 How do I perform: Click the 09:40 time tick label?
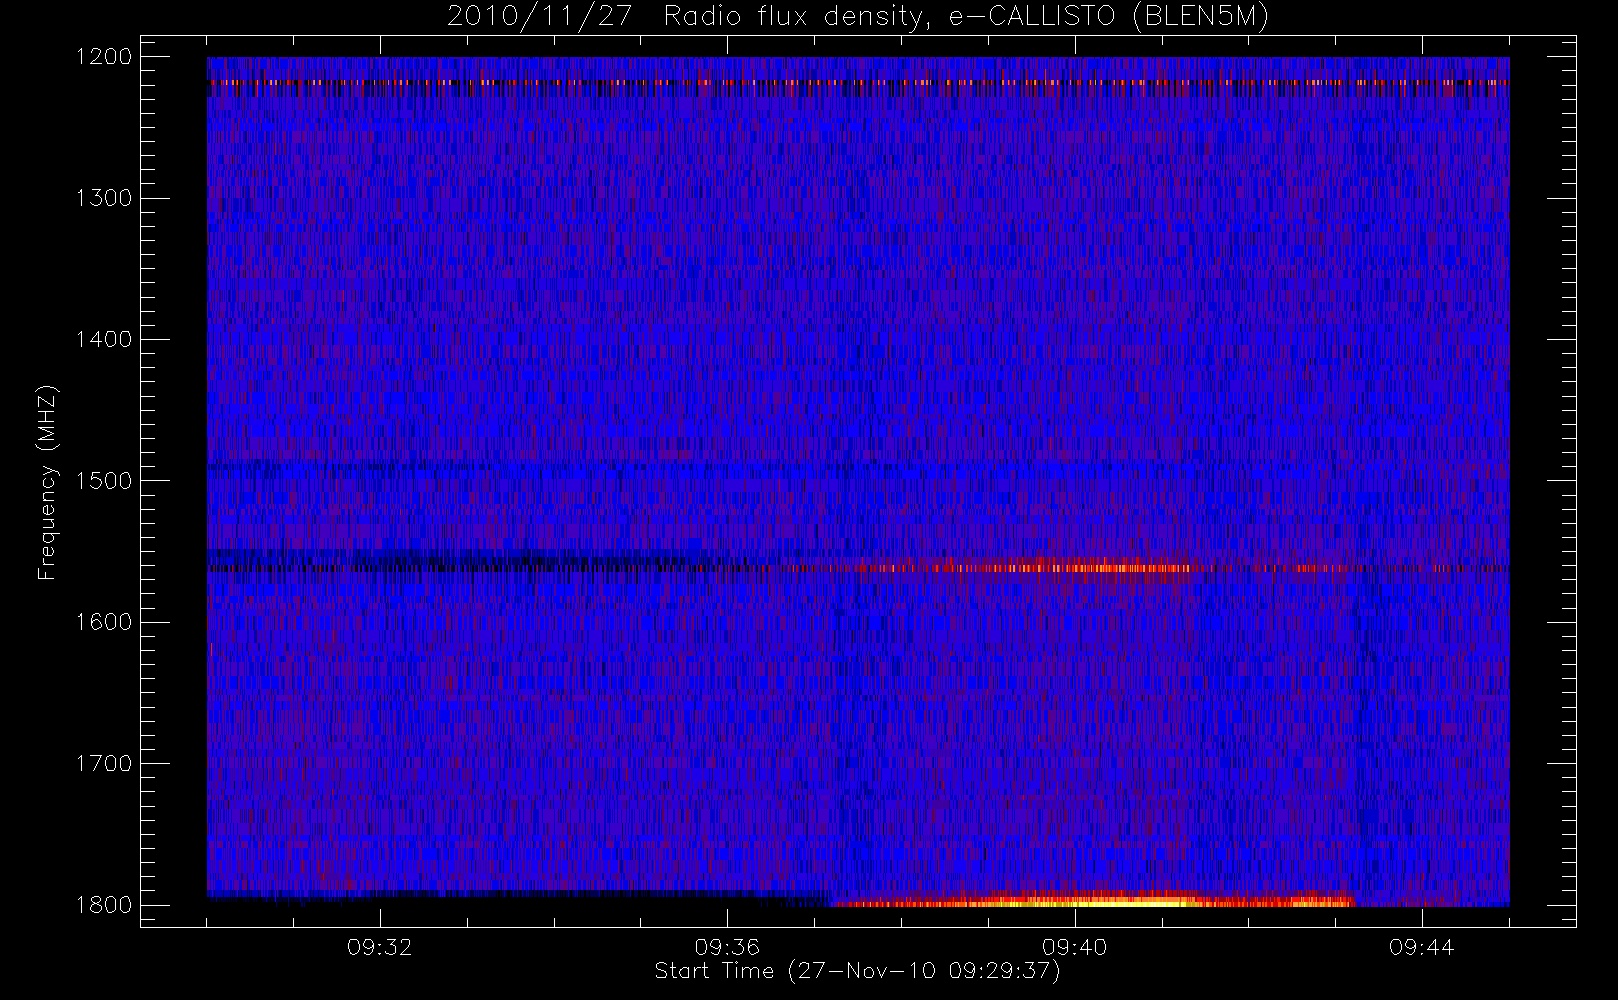1074,947
